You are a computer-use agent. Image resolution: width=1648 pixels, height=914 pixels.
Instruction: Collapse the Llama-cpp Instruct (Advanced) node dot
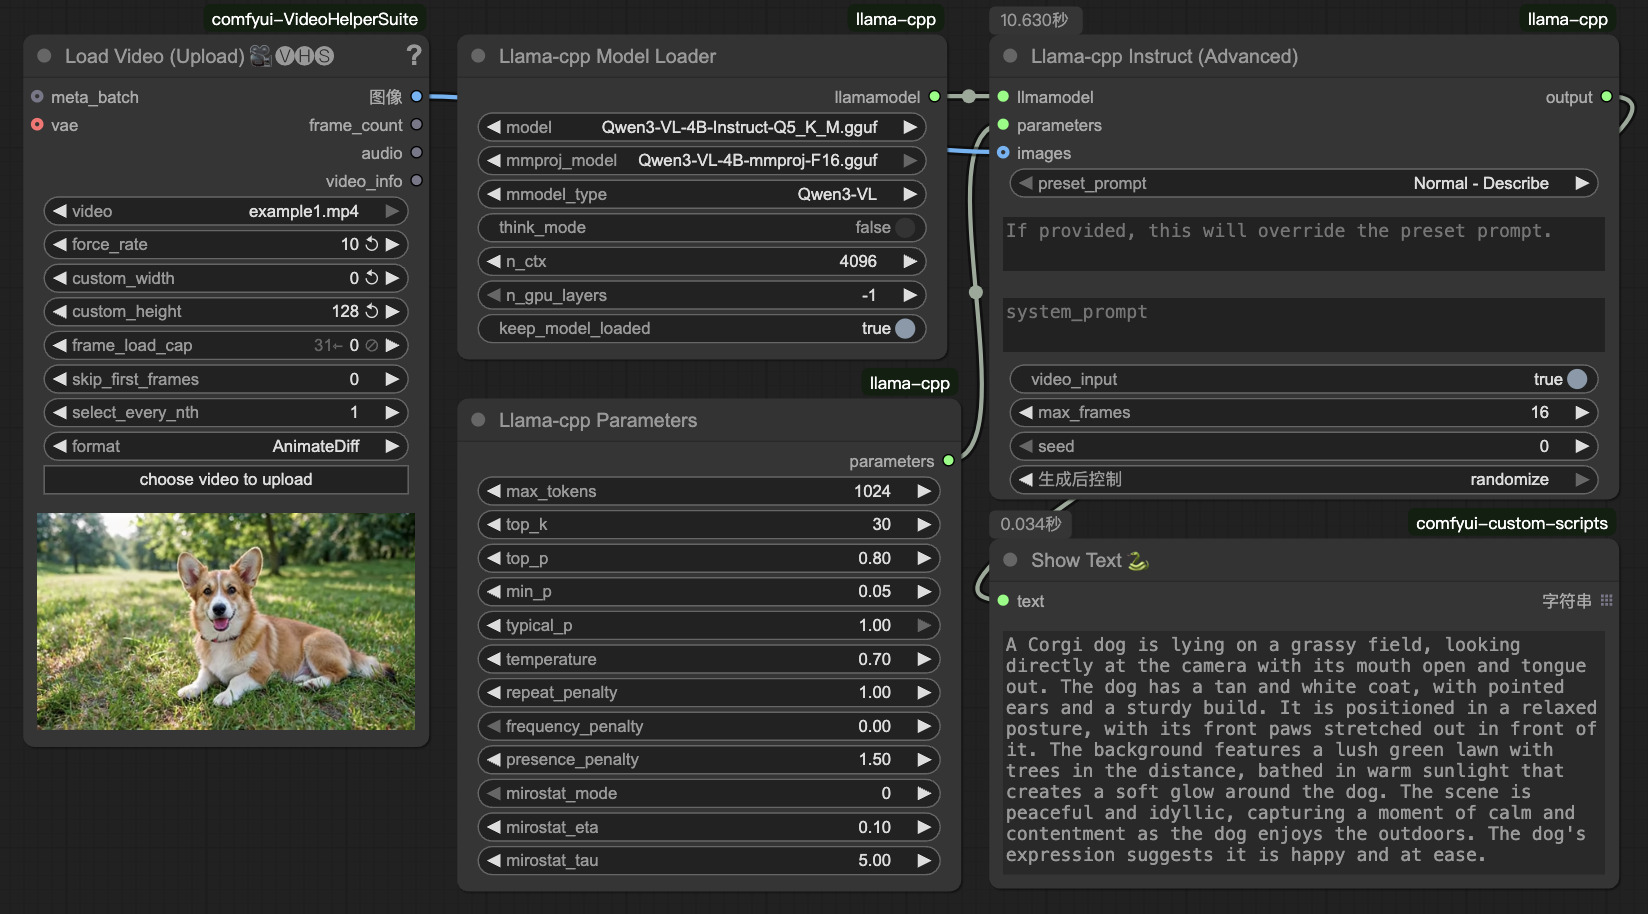coord(1010,56)
